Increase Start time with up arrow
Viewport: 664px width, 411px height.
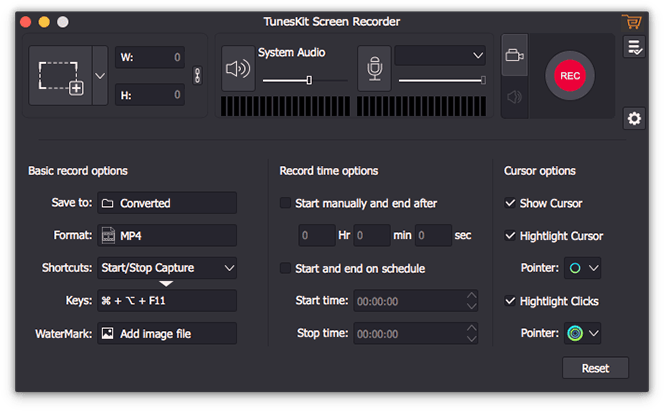coord(471,295)
